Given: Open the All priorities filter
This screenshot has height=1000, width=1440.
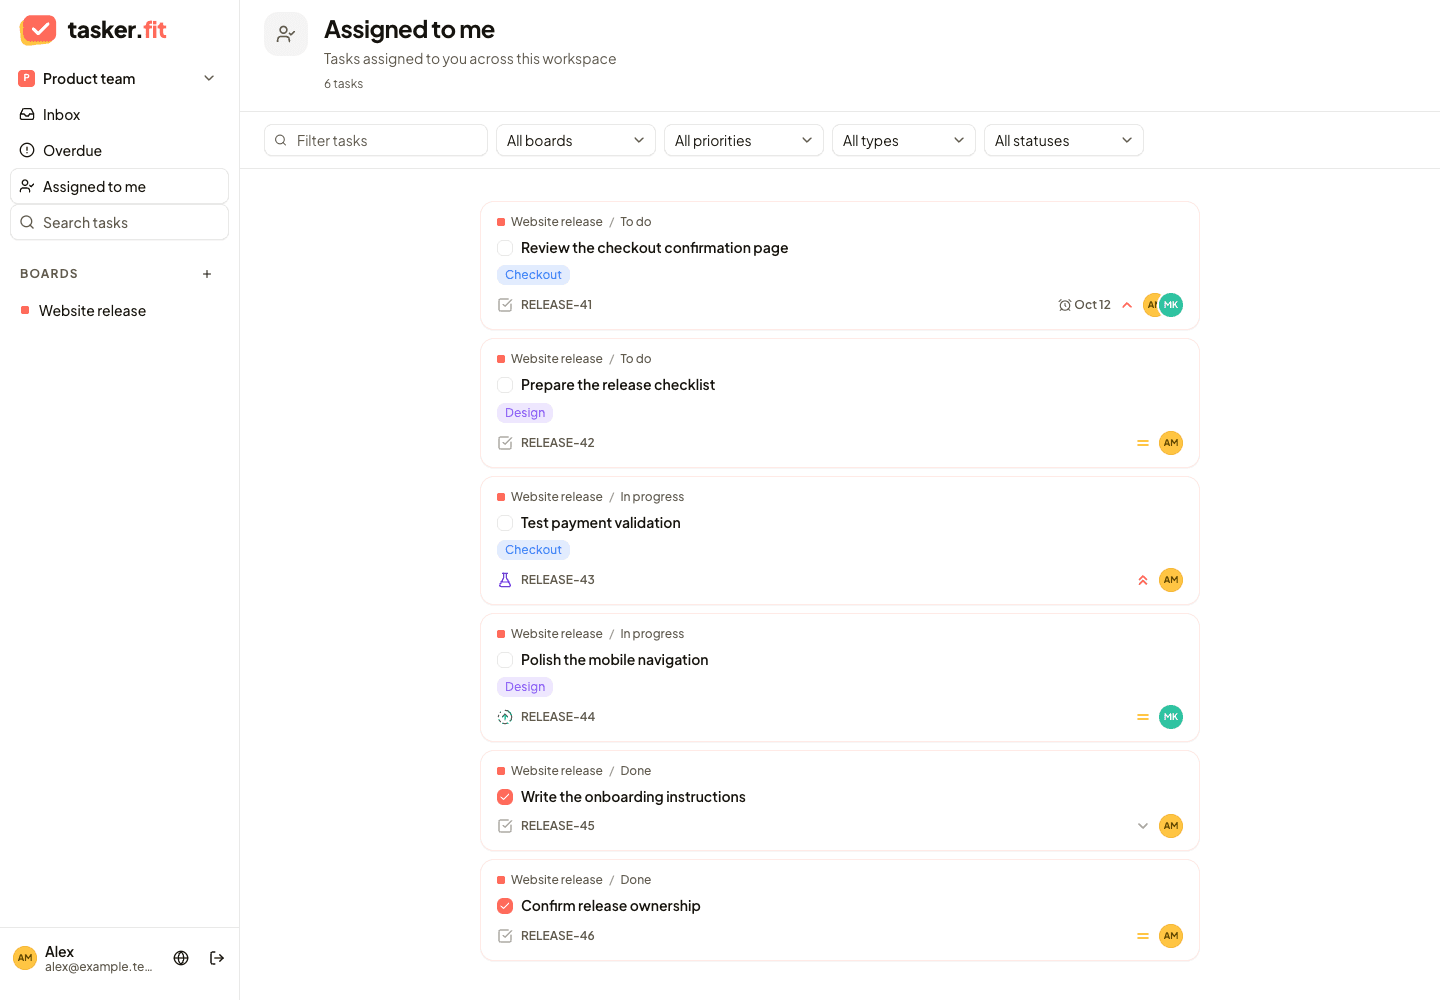Looking at the screenshot, I should pyautogui.click(x=744, y=141).
